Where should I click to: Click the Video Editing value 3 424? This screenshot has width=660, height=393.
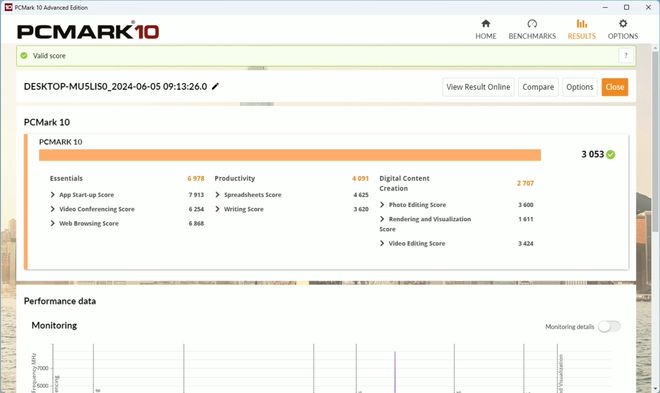click(x=526, y=244)
